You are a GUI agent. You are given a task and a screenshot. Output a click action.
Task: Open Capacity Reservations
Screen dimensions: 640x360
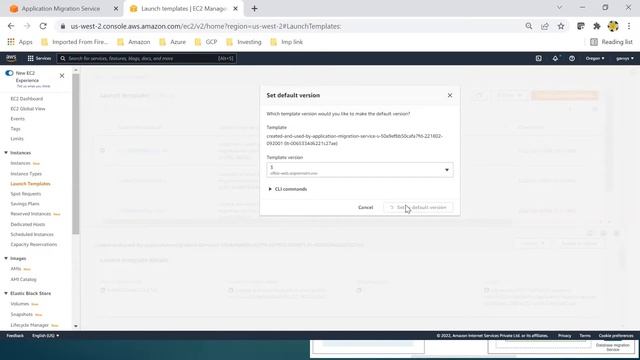point(33,244)
